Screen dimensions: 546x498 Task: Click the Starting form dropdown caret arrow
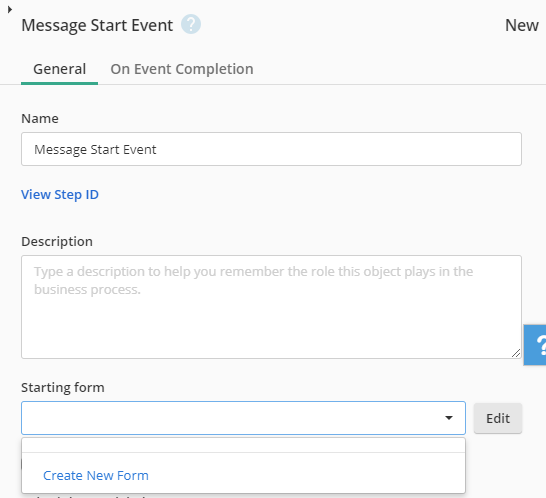click(449, 418)
